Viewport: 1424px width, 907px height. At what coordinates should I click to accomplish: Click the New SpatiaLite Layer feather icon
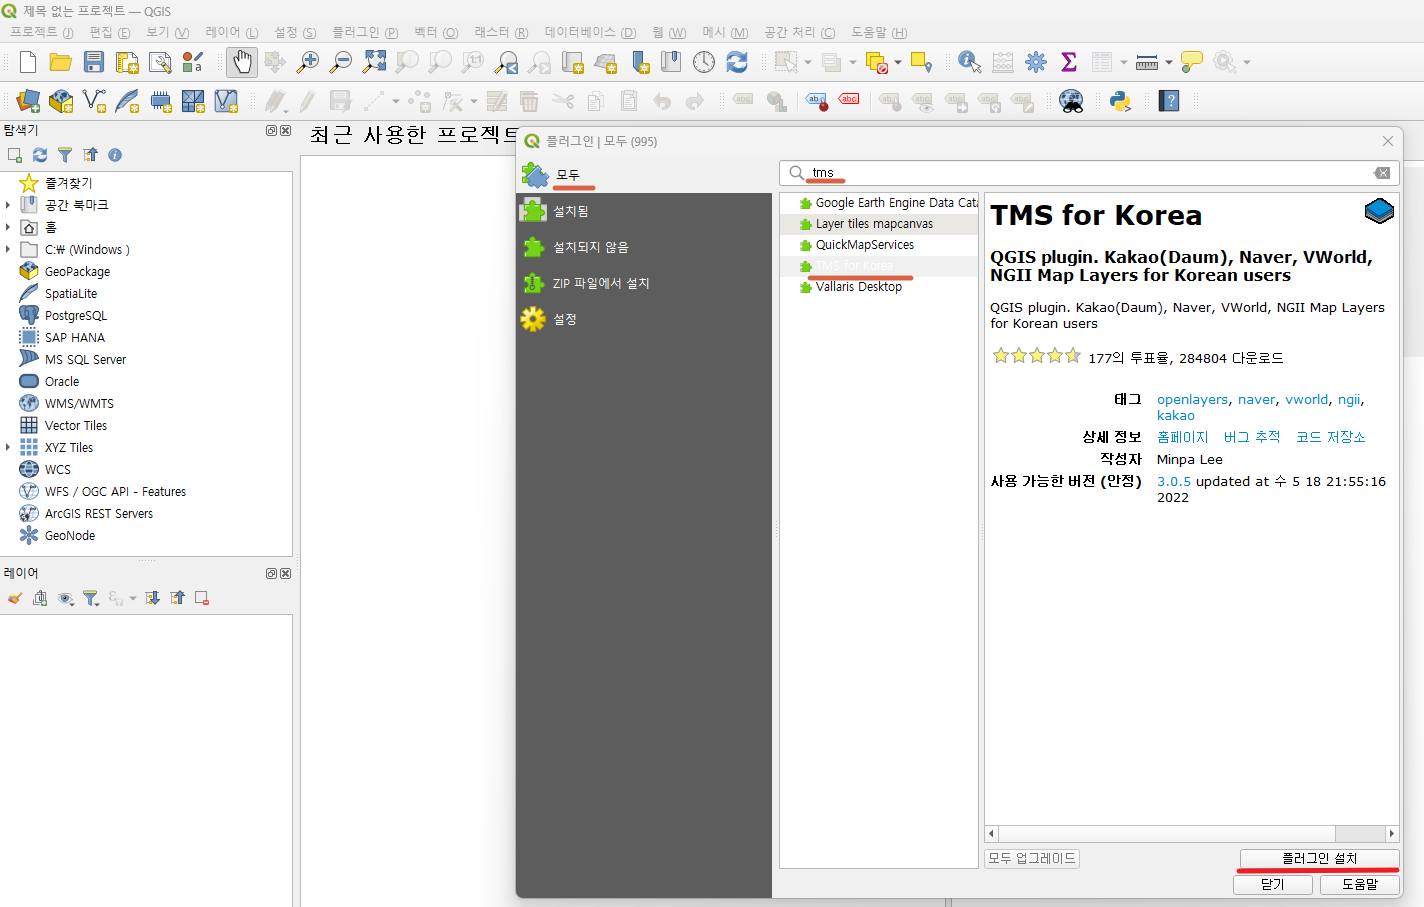pos(127,101)
